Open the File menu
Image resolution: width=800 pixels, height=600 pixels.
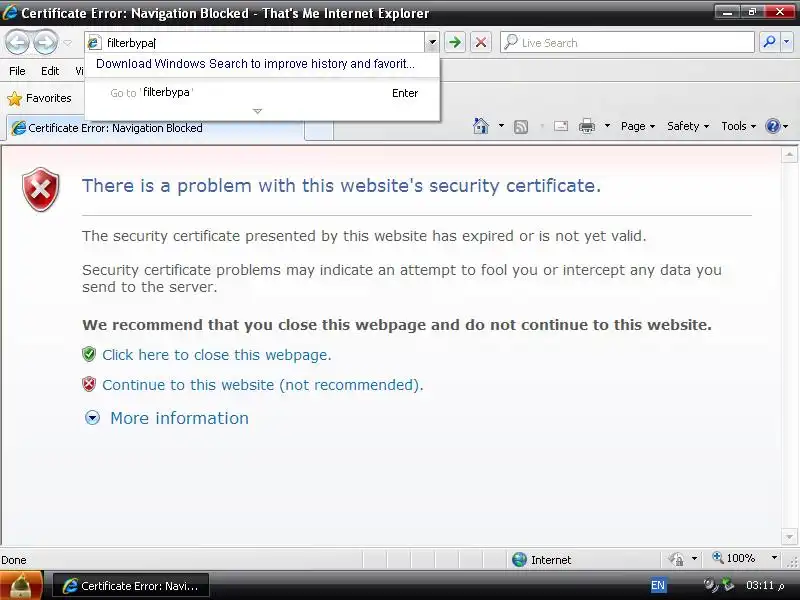[x=17, y=71]
